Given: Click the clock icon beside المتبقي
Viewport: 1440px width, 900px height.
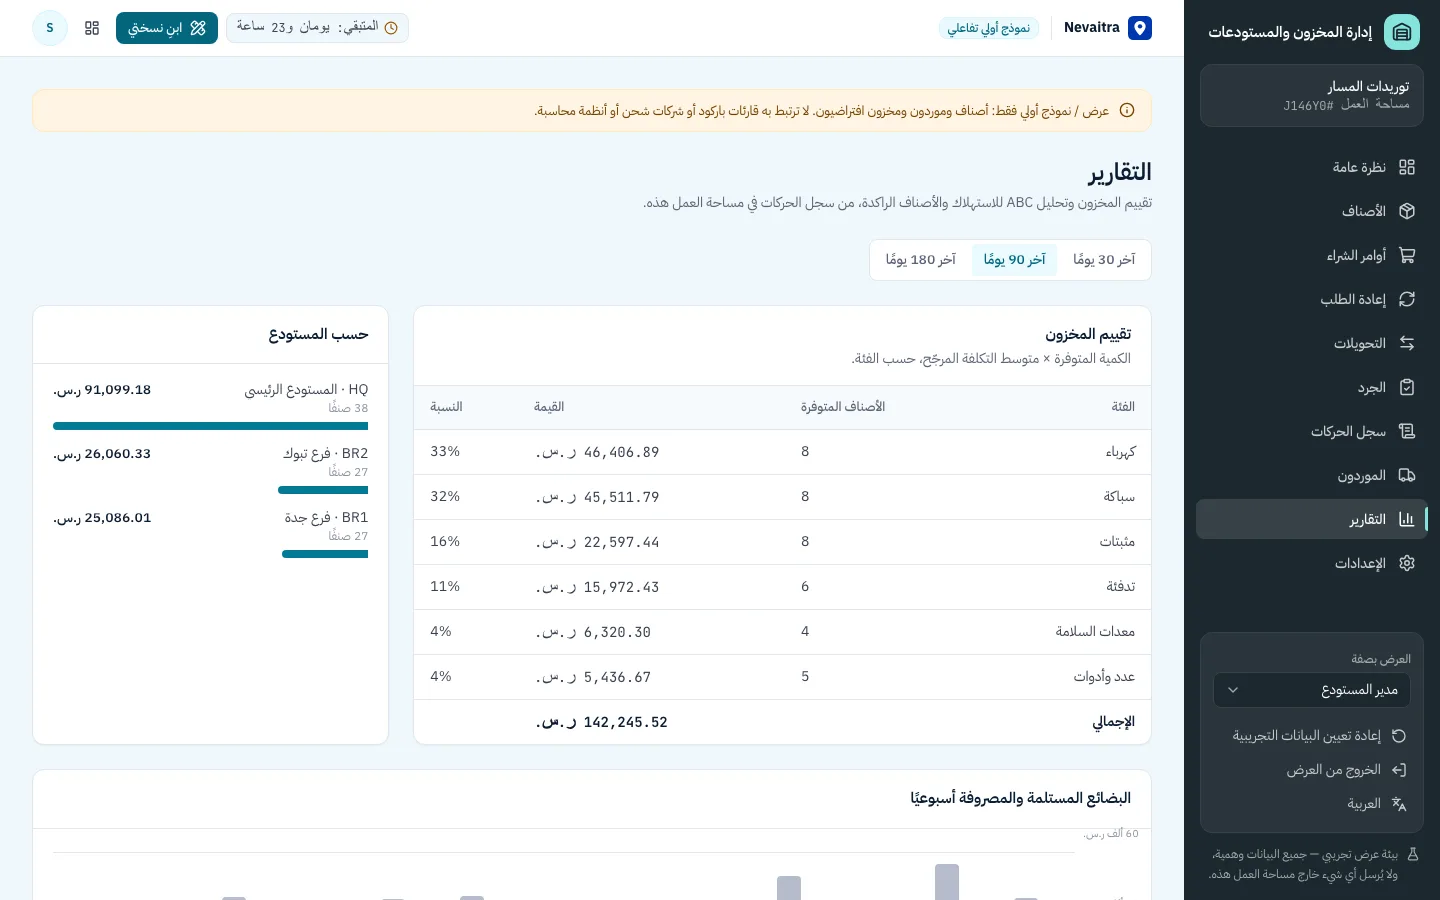Looking at the screenshot, I should (391, 28).
